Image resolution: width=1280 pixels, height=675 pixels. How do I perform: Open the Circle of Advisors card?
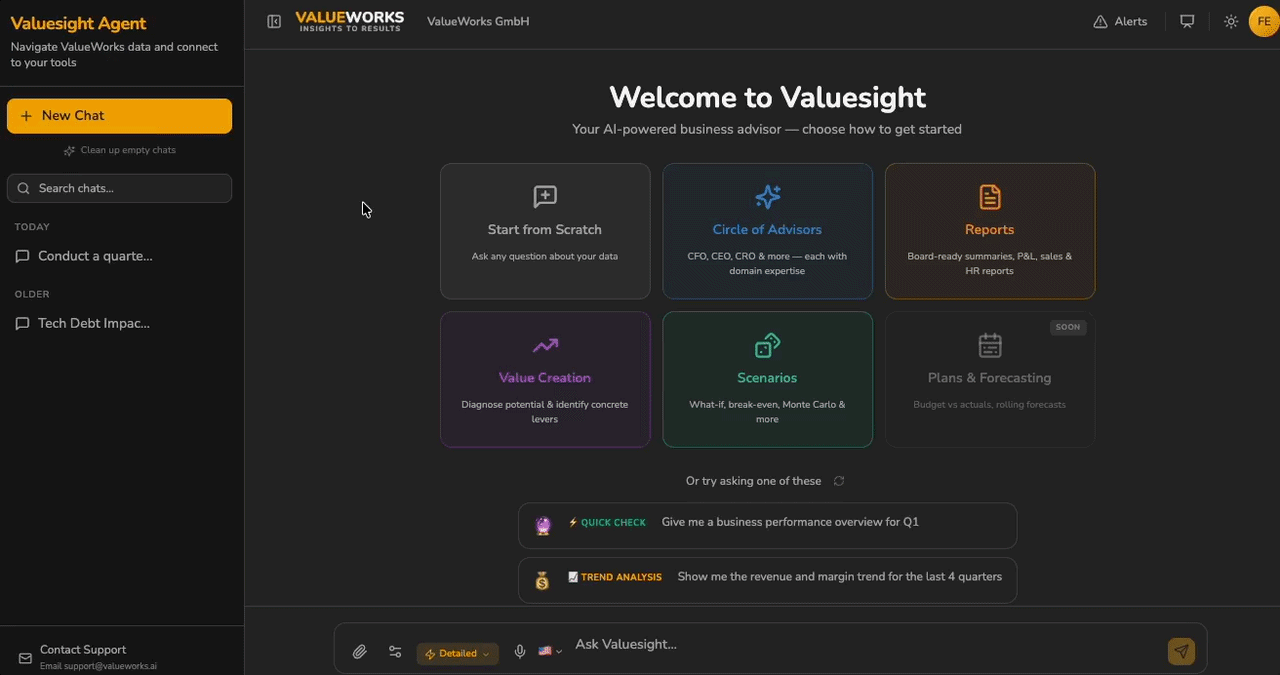click(767, 231)
